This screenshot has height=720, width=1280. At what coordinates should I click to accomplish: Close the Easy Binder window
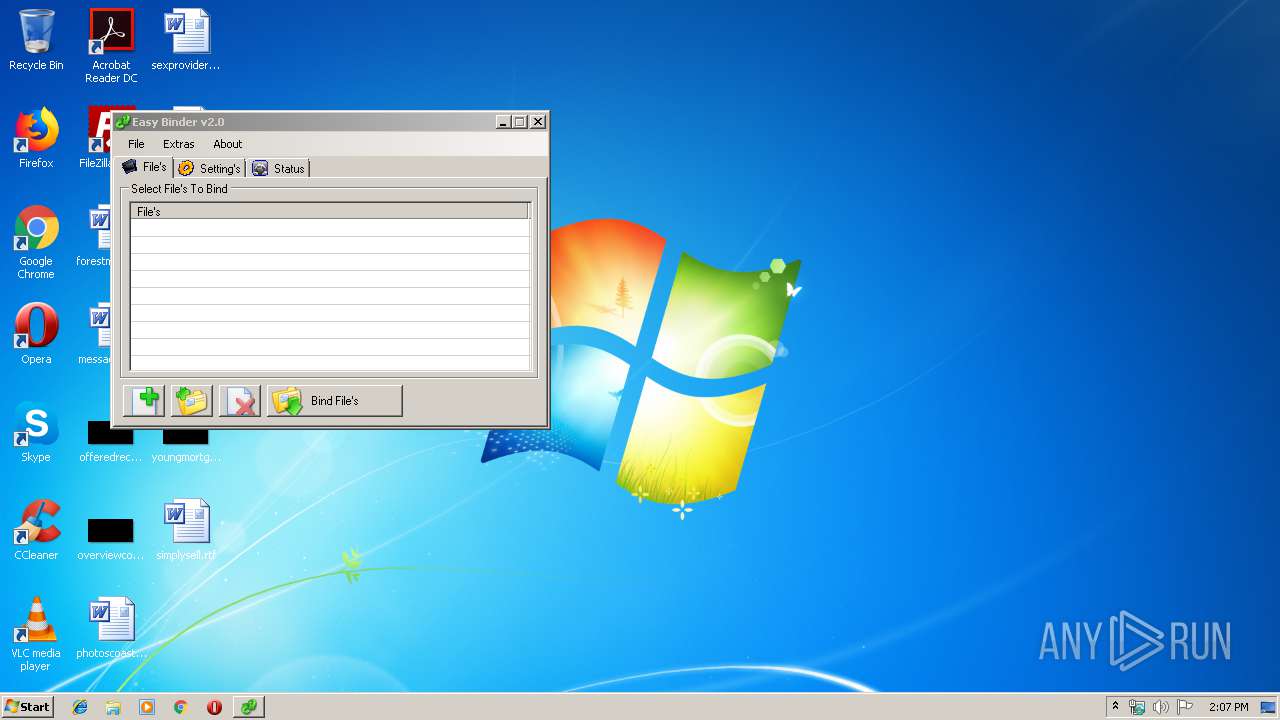coord(538,122)
